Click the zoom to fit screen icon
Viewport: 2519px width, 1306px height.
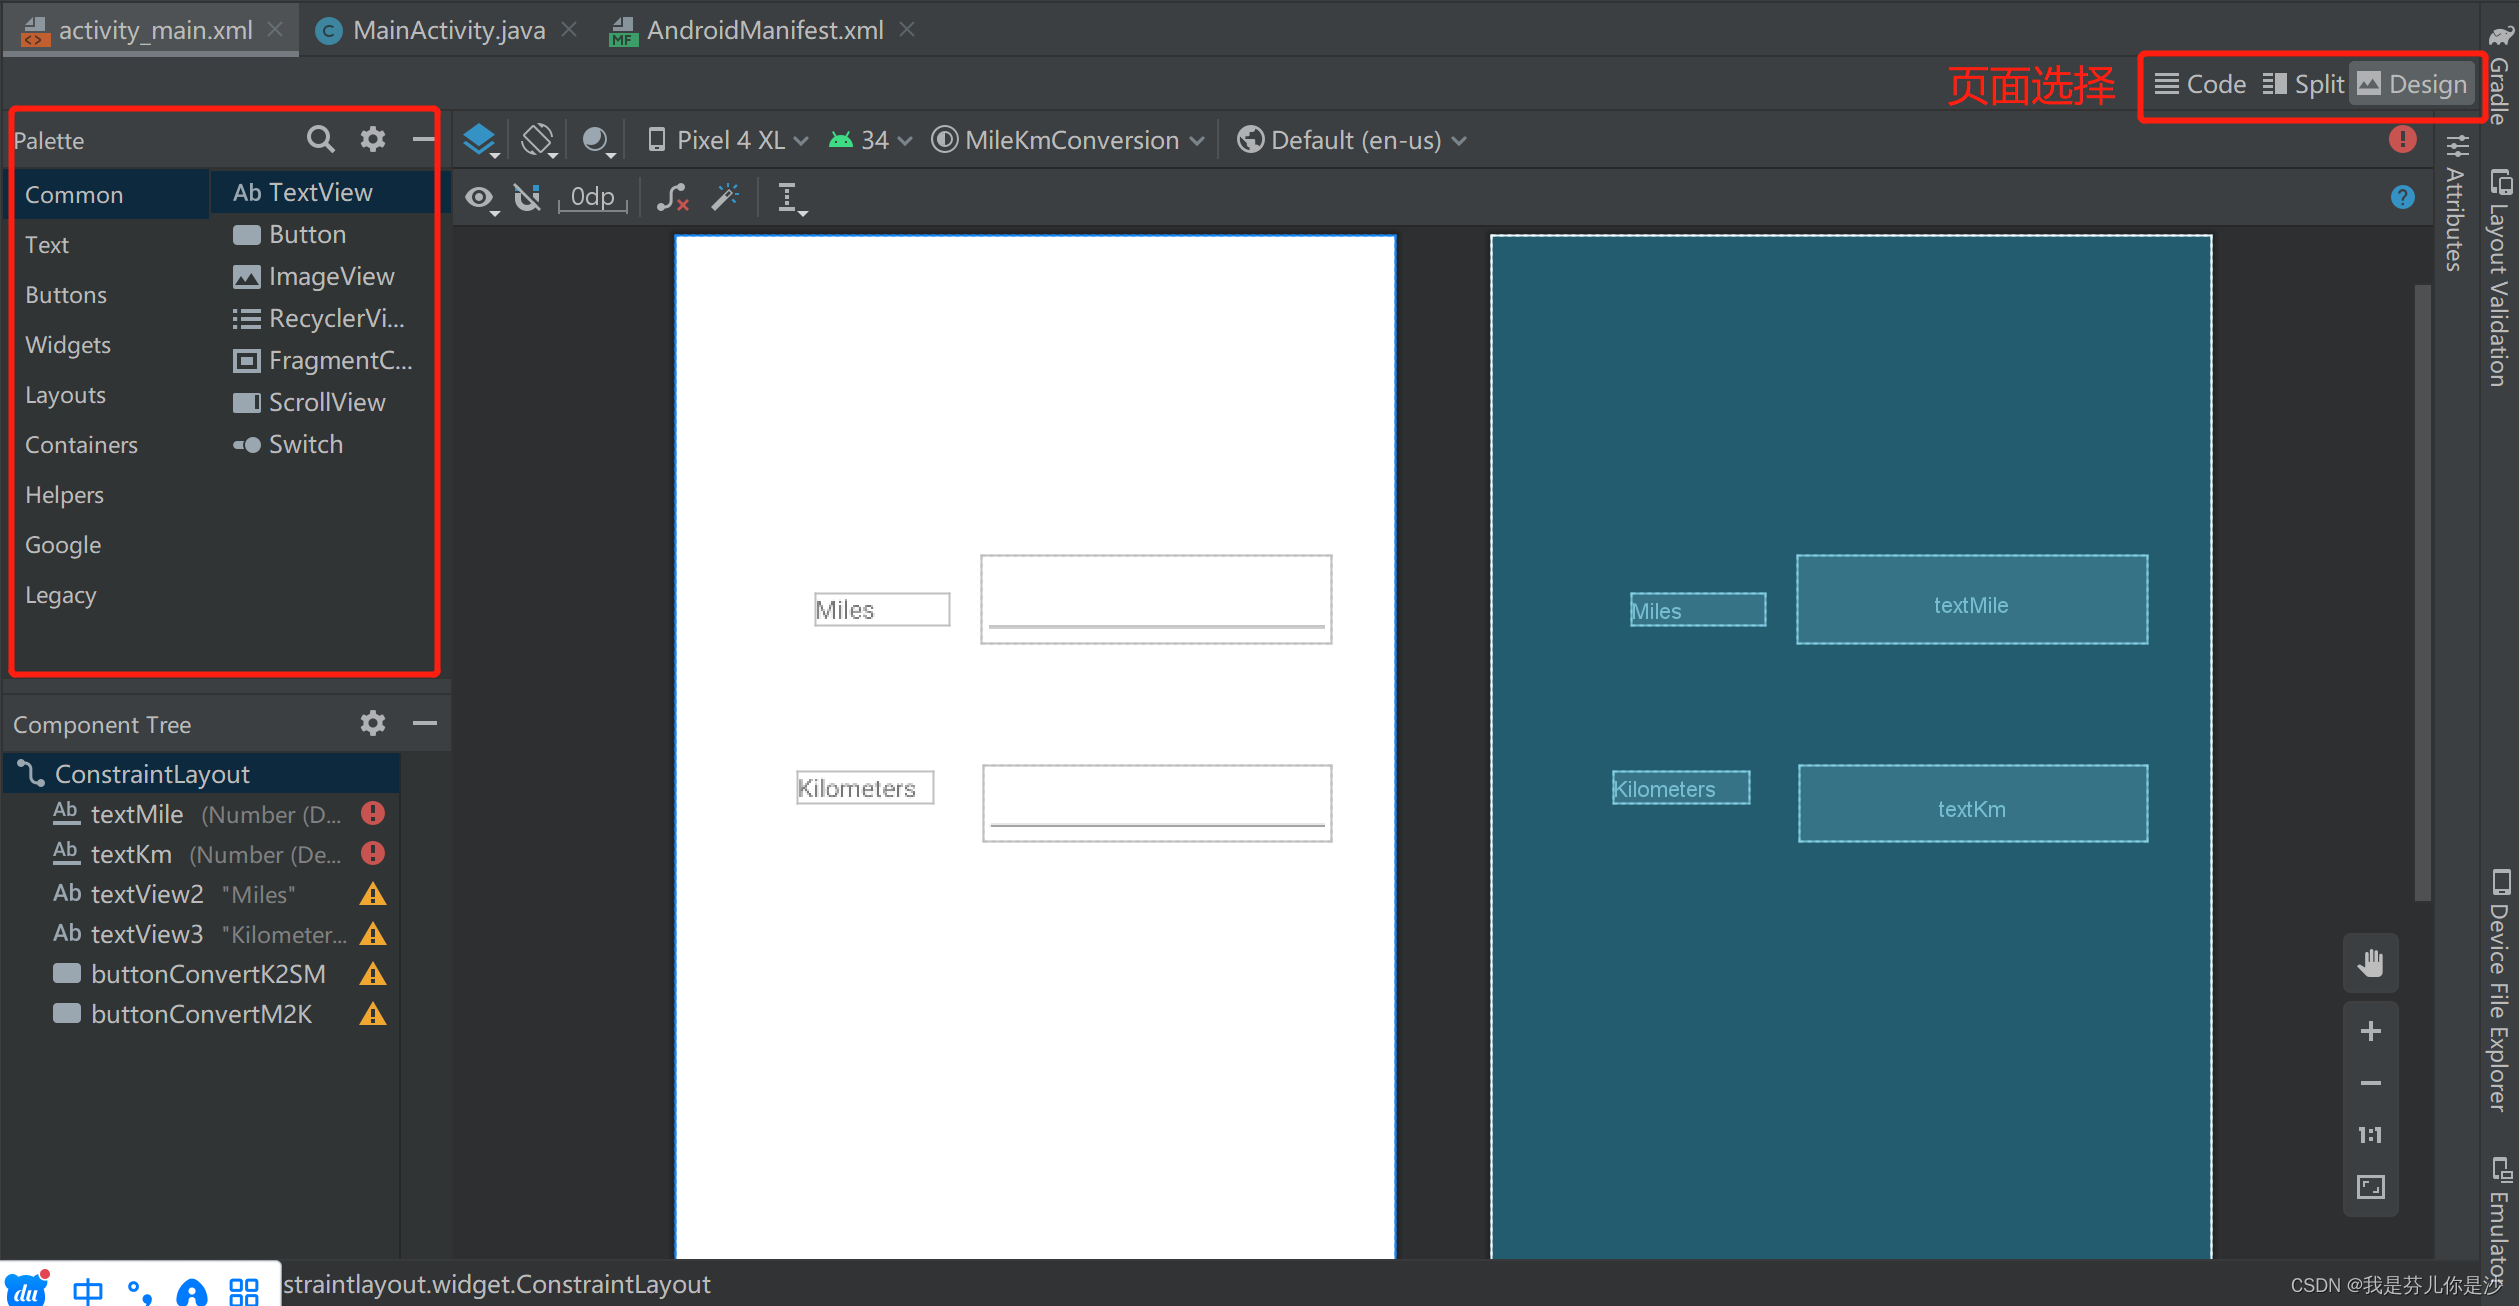[x=2370, y=1187]
